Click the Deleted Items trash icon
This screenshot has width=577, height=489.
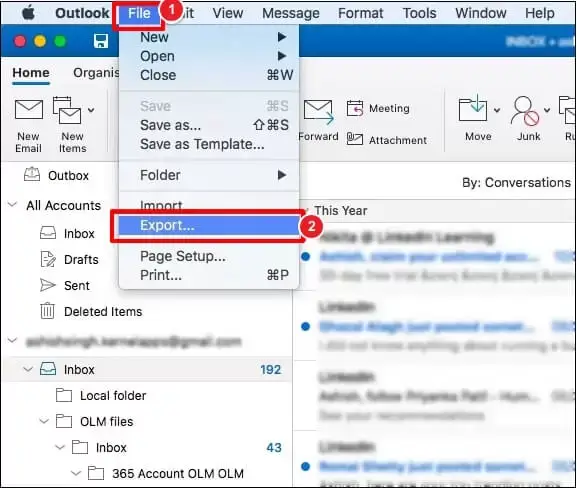click(x=47, y=311)
